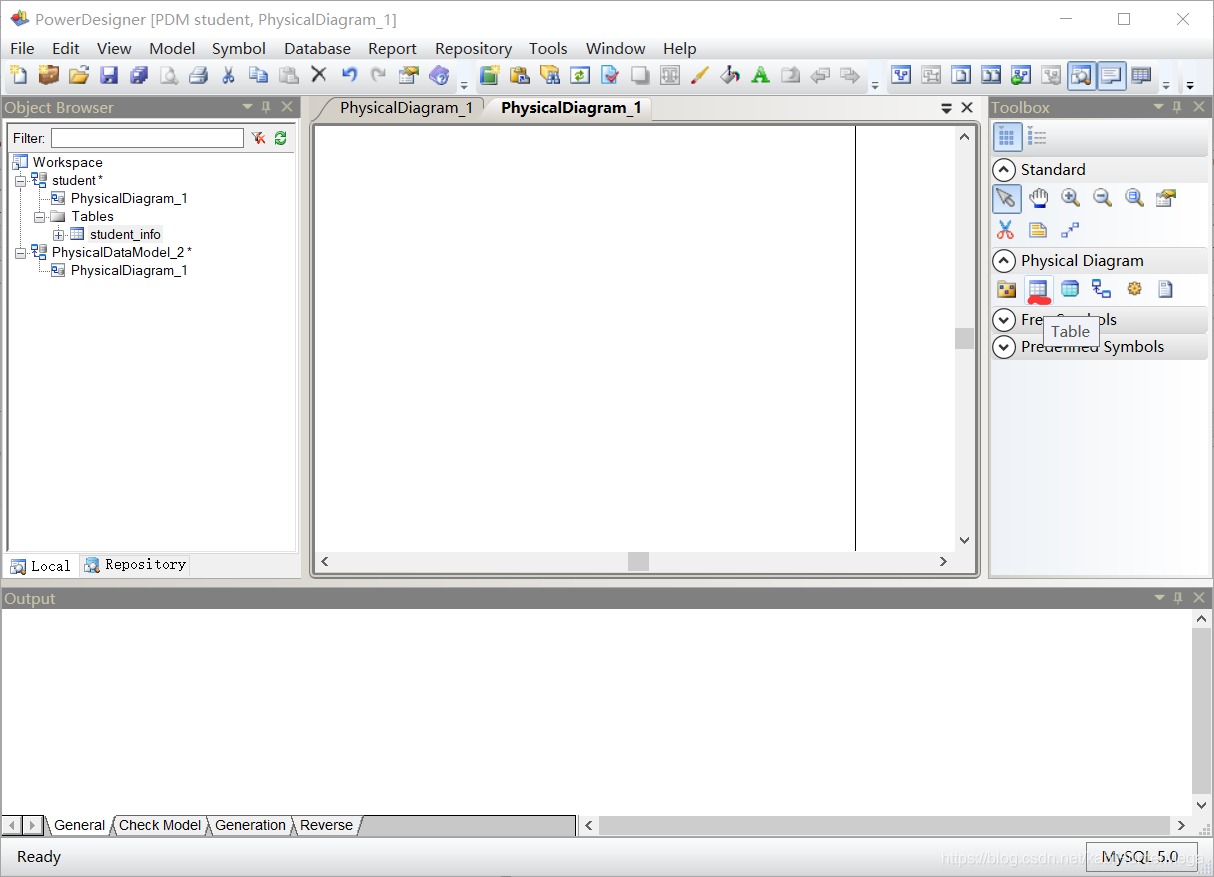The image size is (1214, 877).
Task: Click the Undo arrow toolbar icon
Action: pos(349,74)
